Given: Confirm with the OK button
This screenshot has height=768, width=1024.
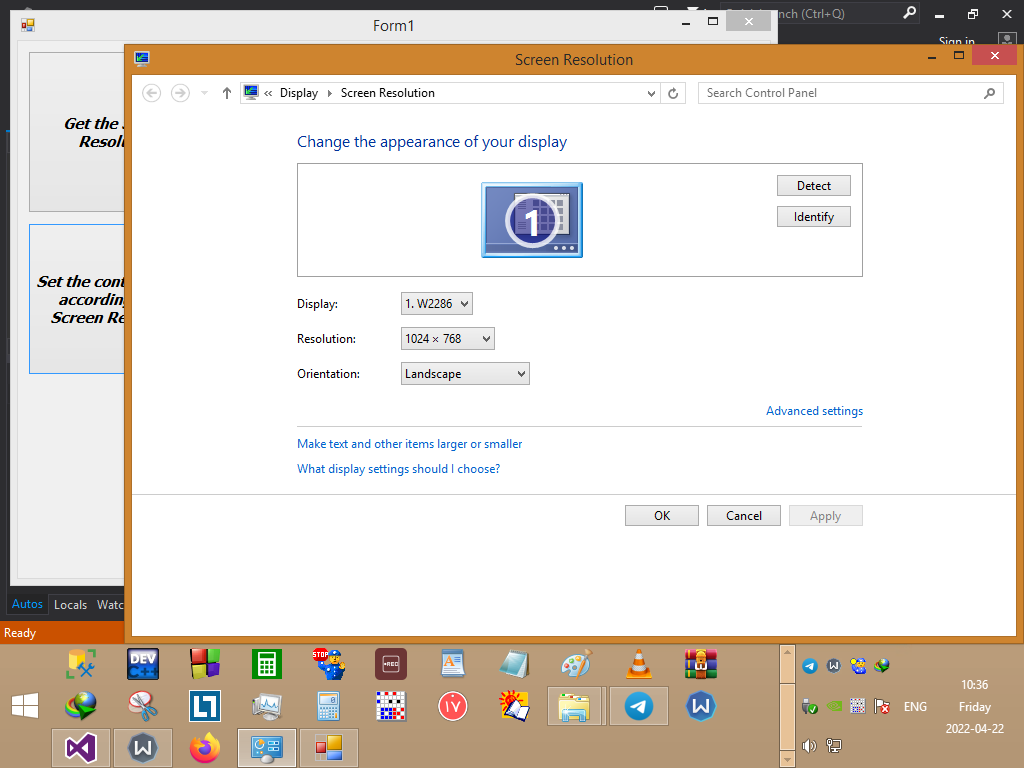Looking at the screenshot, I should coord(662,516).
